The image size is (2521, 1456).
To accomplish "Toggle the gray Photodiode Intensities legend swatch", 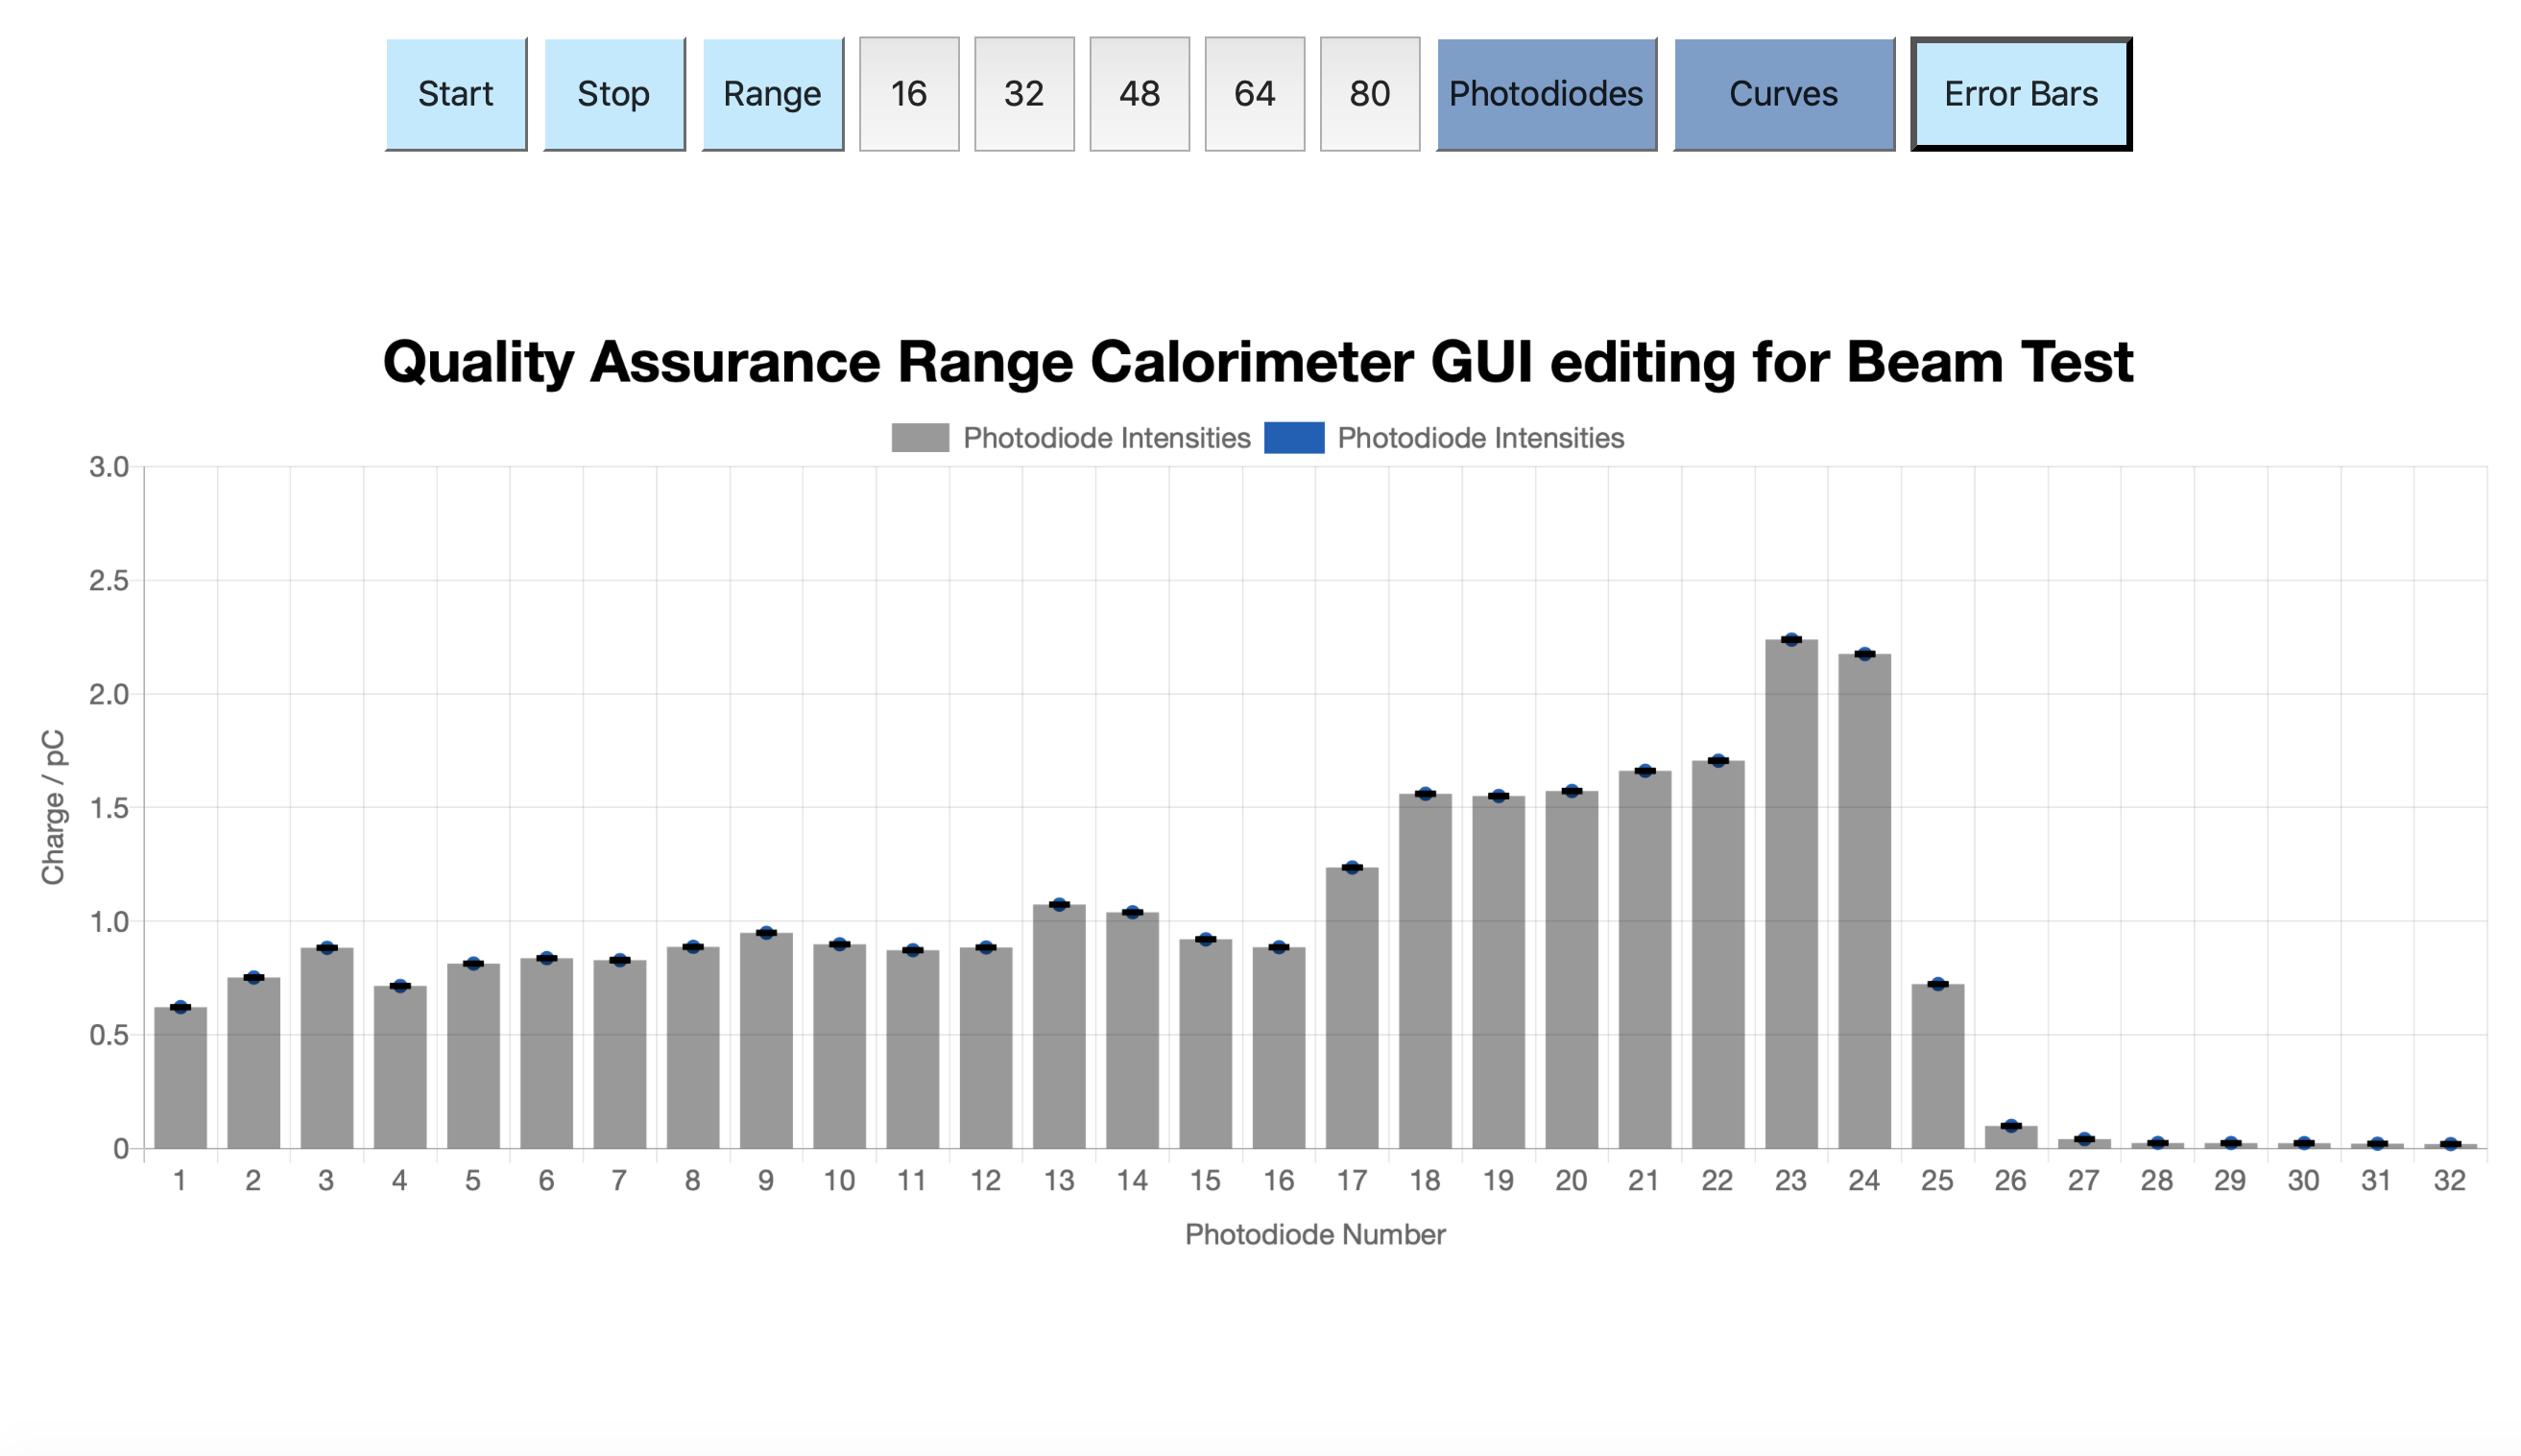I will (x=919, y=438).
